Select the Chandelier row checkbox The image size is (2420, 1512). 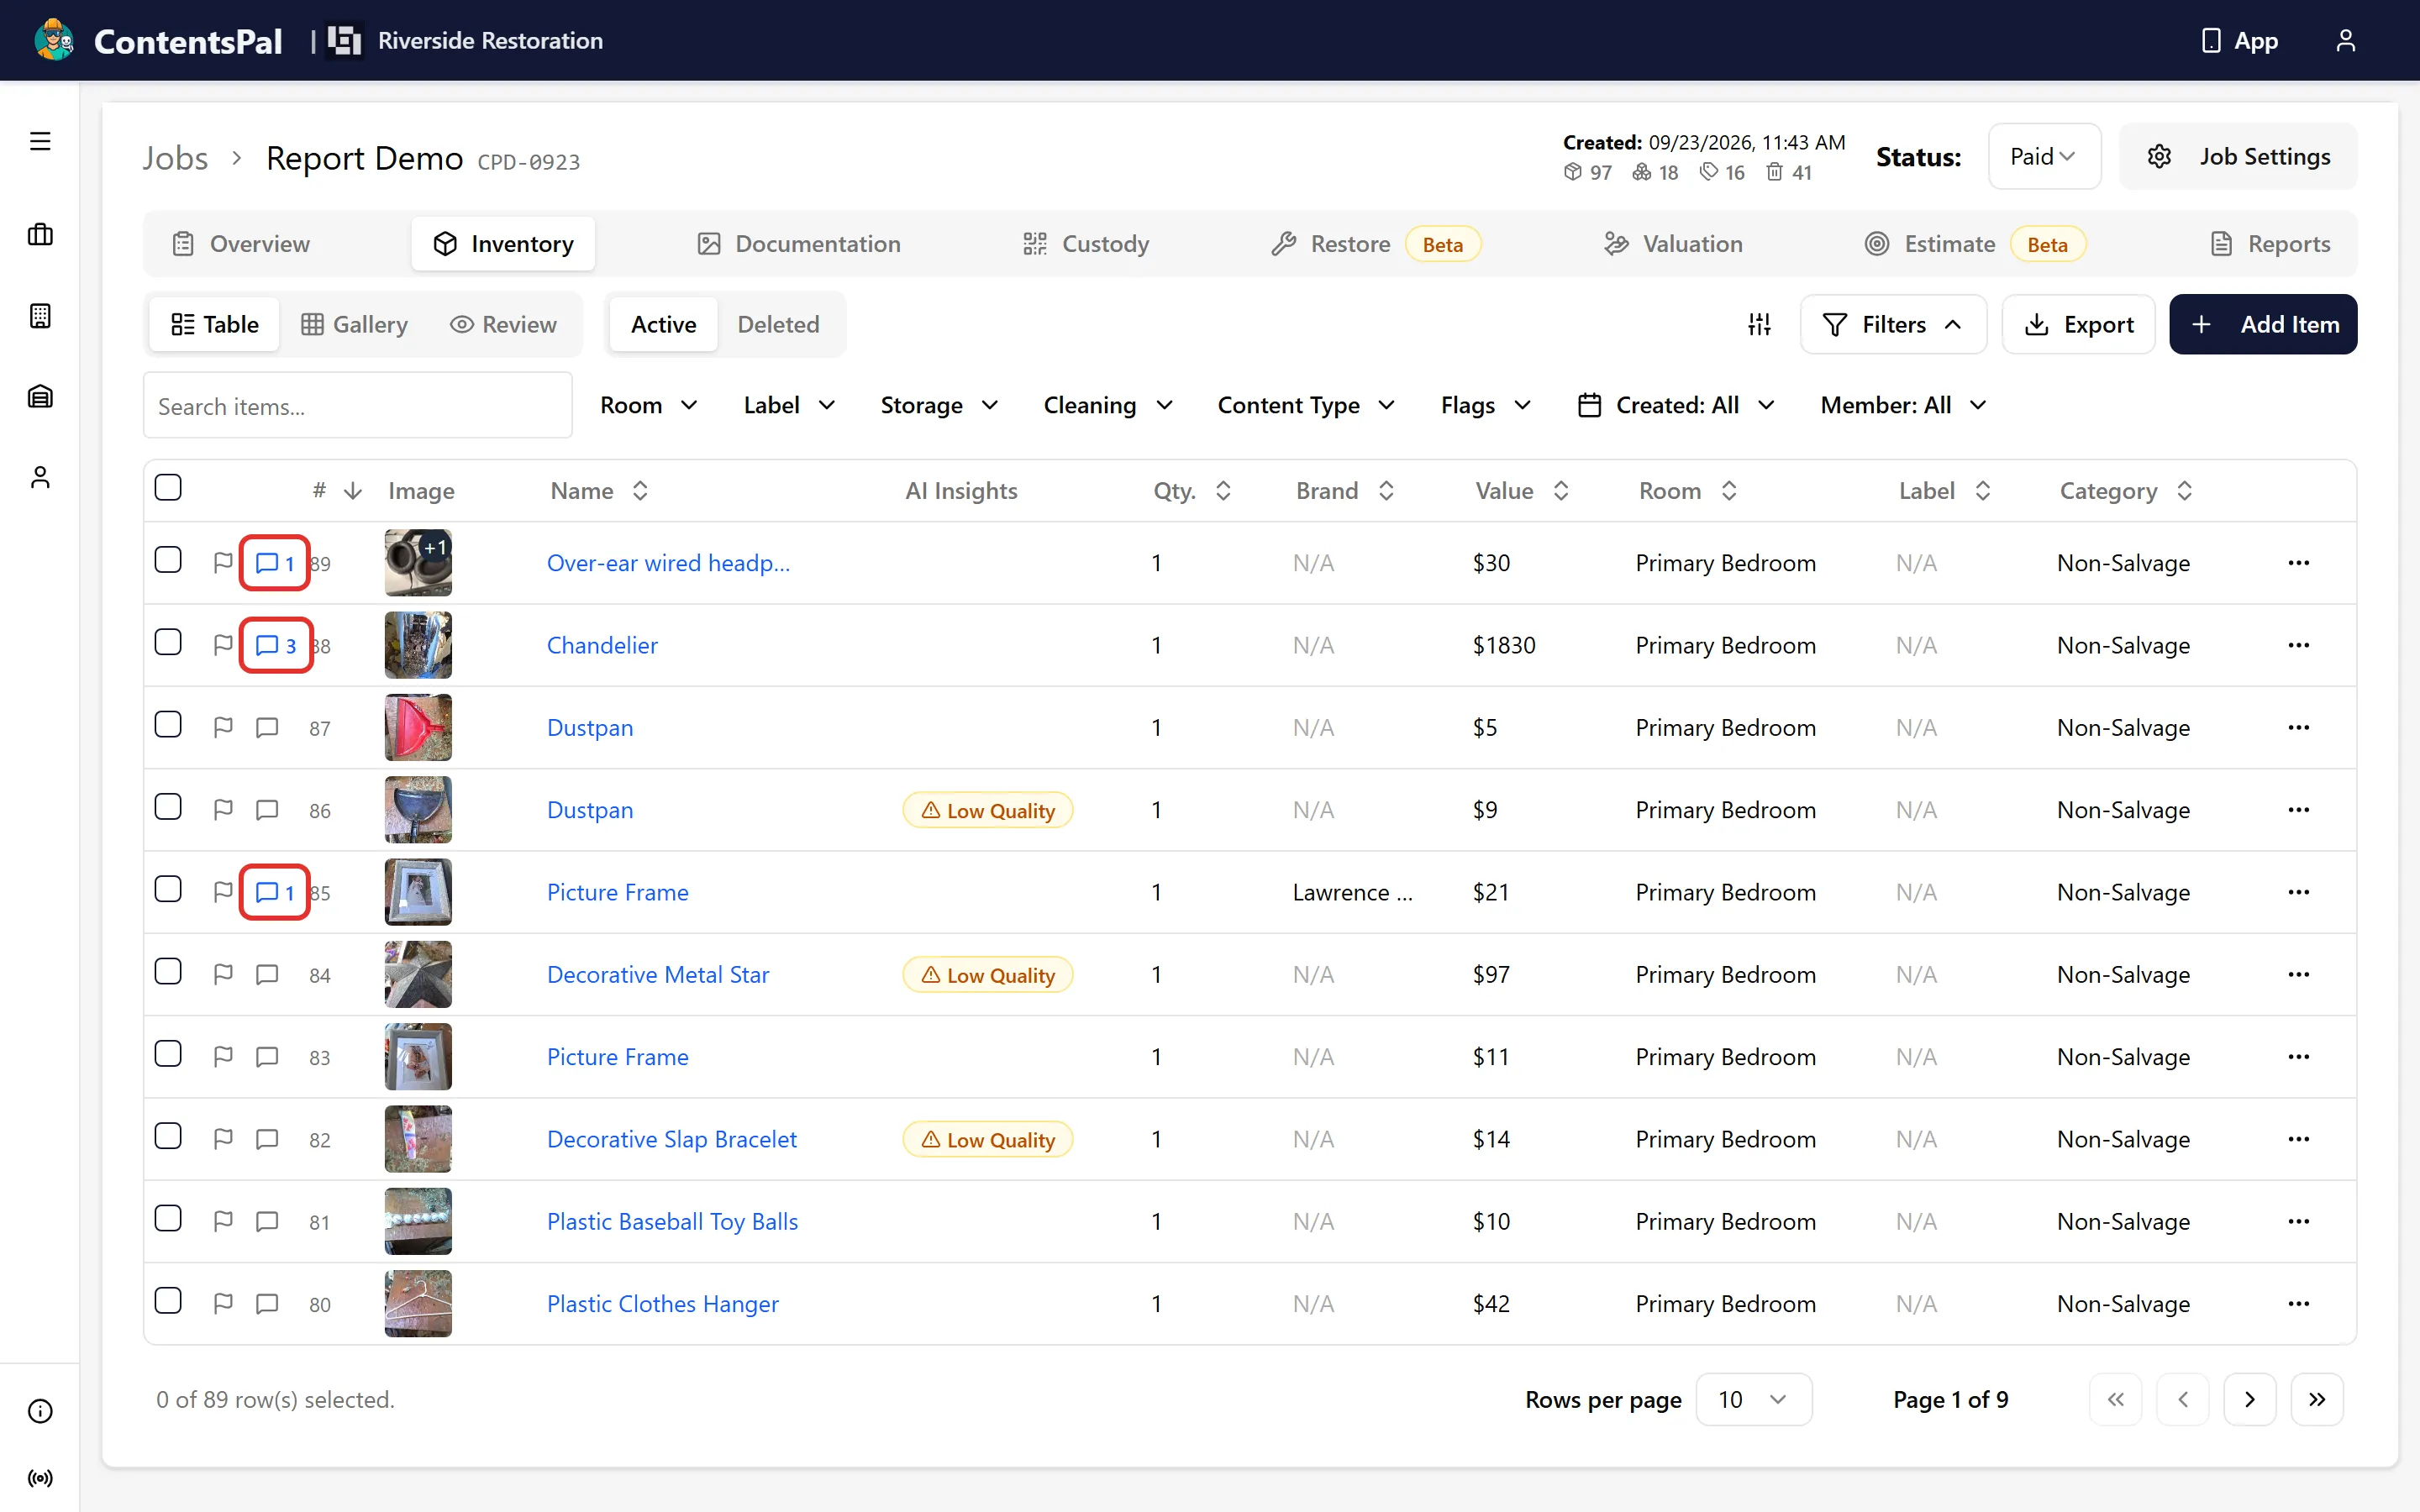pos(168,642)
